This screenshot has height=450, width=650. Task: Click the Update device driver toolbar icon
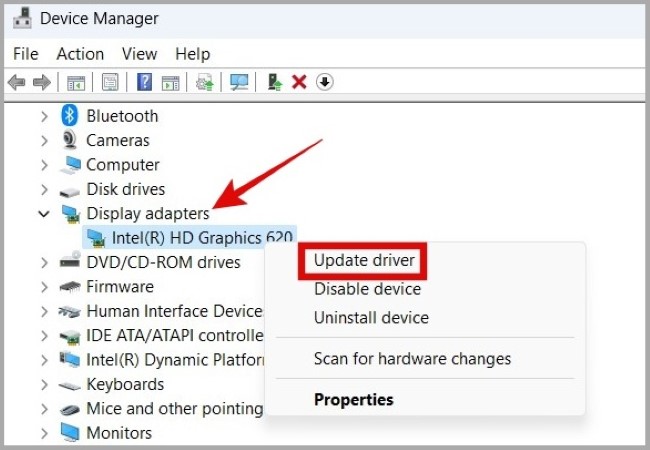click(x=205, y=82)
